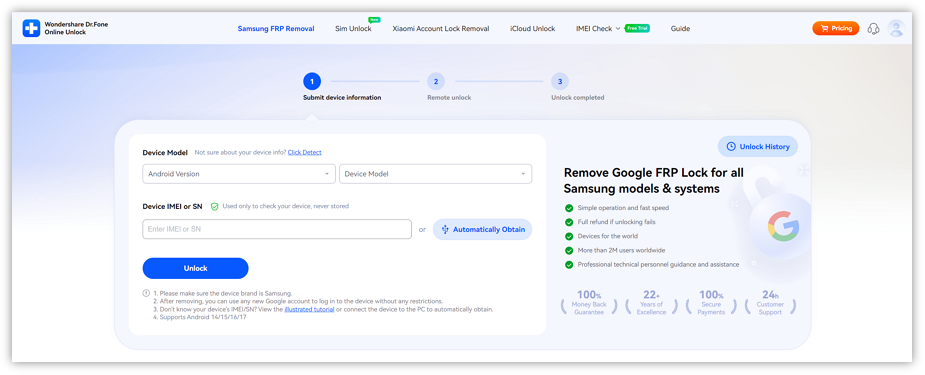Focus the Enter IMEI or SN field

(x=277, y=229)
